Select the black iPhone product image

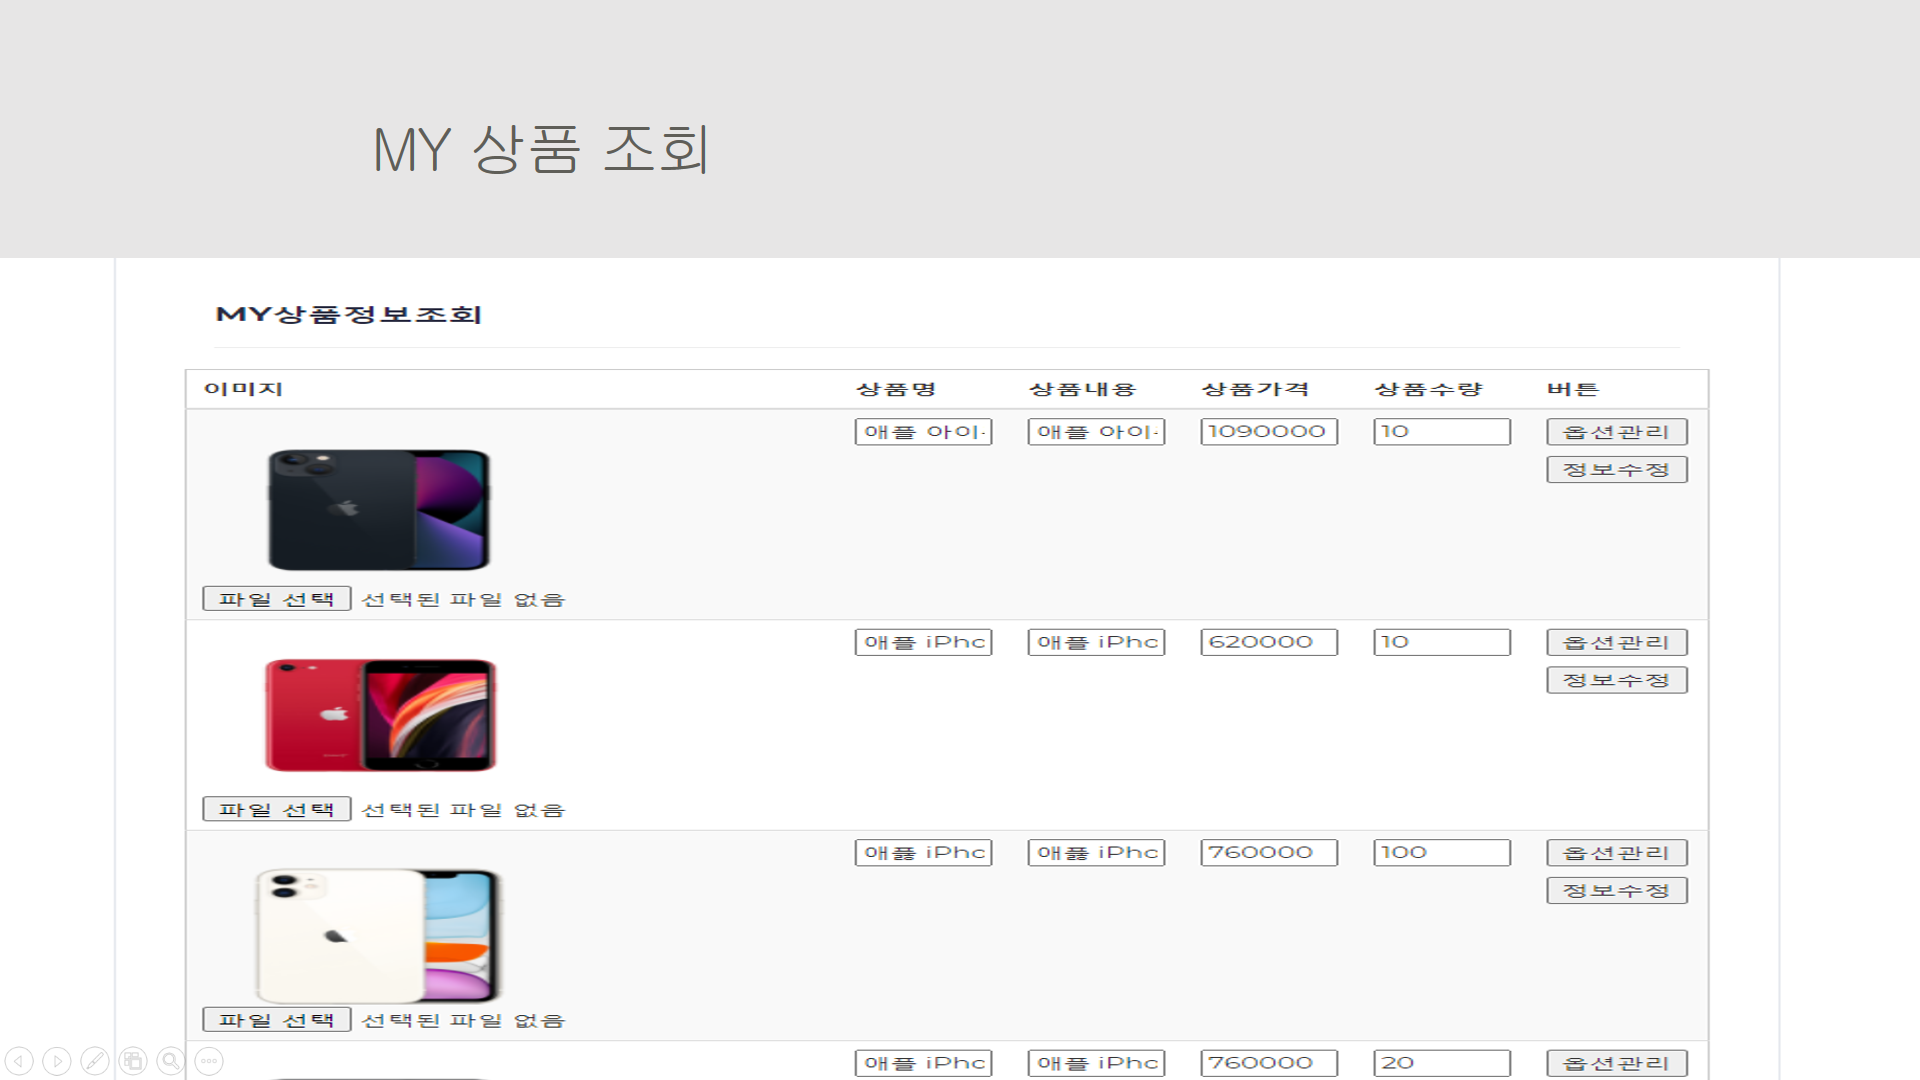(379, 510)
